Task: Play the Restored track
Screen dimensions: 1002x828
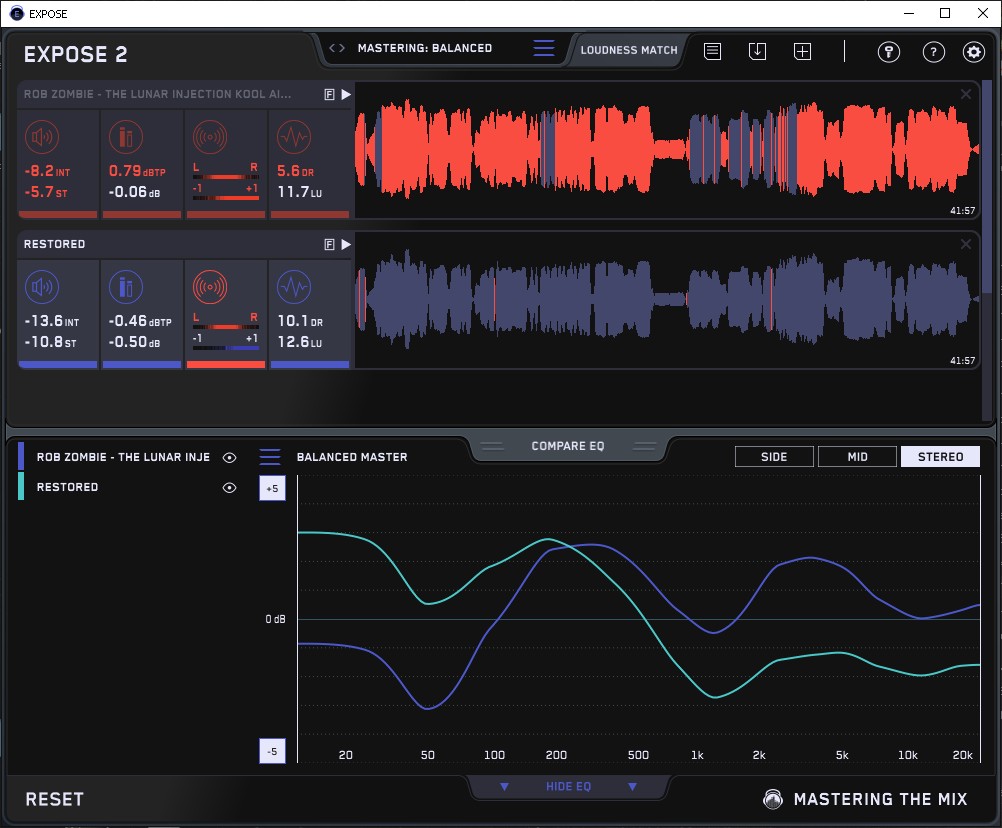Action: 346,244
